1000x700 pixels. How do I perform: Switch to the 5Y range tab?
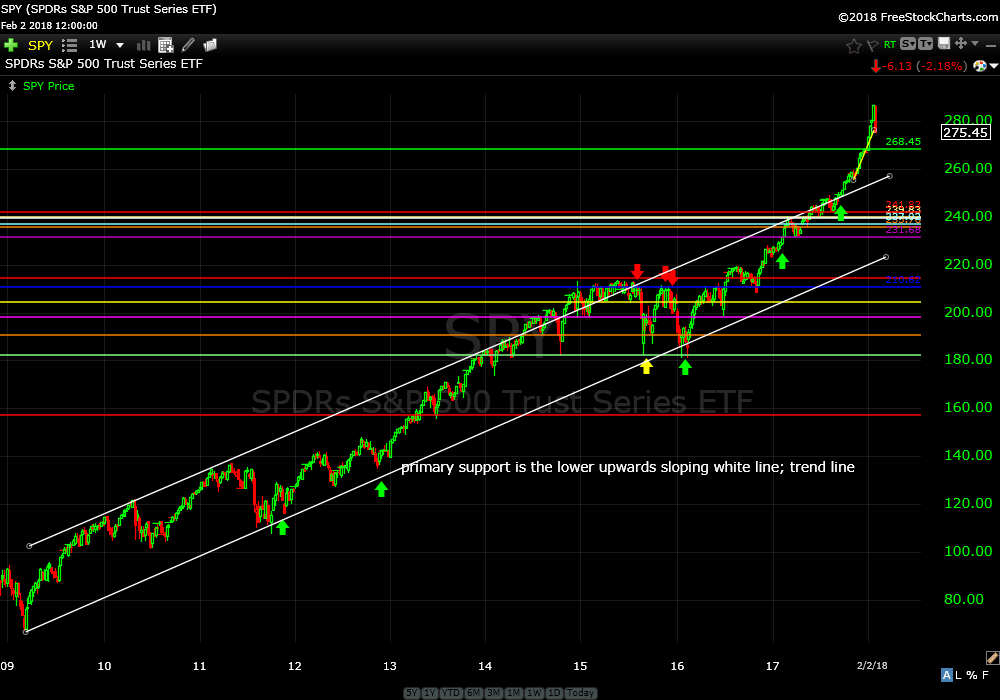[x=412, y=693]
